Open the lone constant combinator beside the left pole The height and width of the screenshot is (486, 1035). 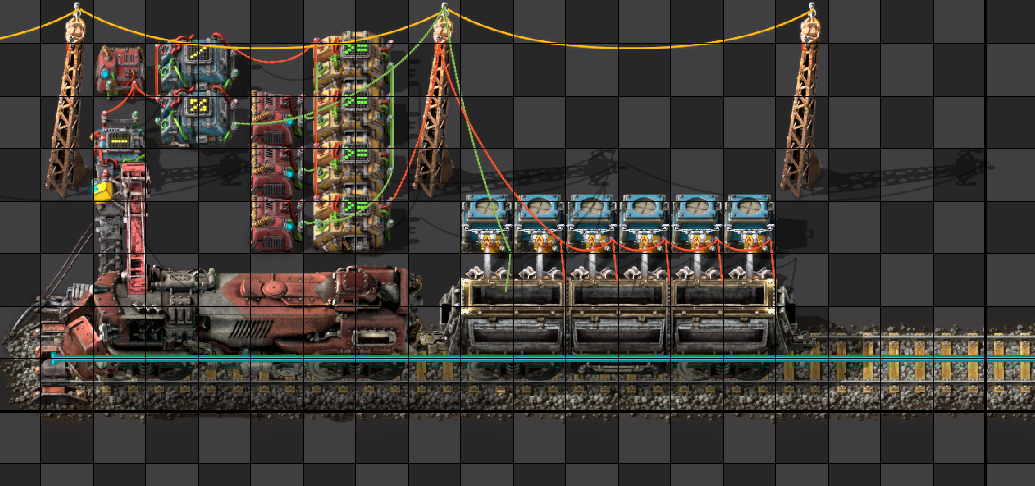click(x=119, y=70)
